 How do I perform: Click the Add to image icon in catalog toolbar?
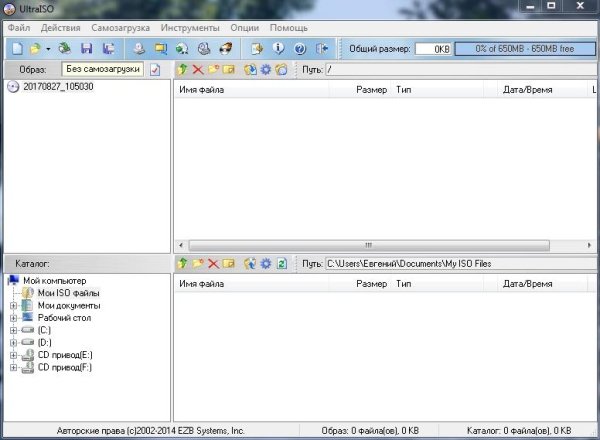[x=250, y=264]
